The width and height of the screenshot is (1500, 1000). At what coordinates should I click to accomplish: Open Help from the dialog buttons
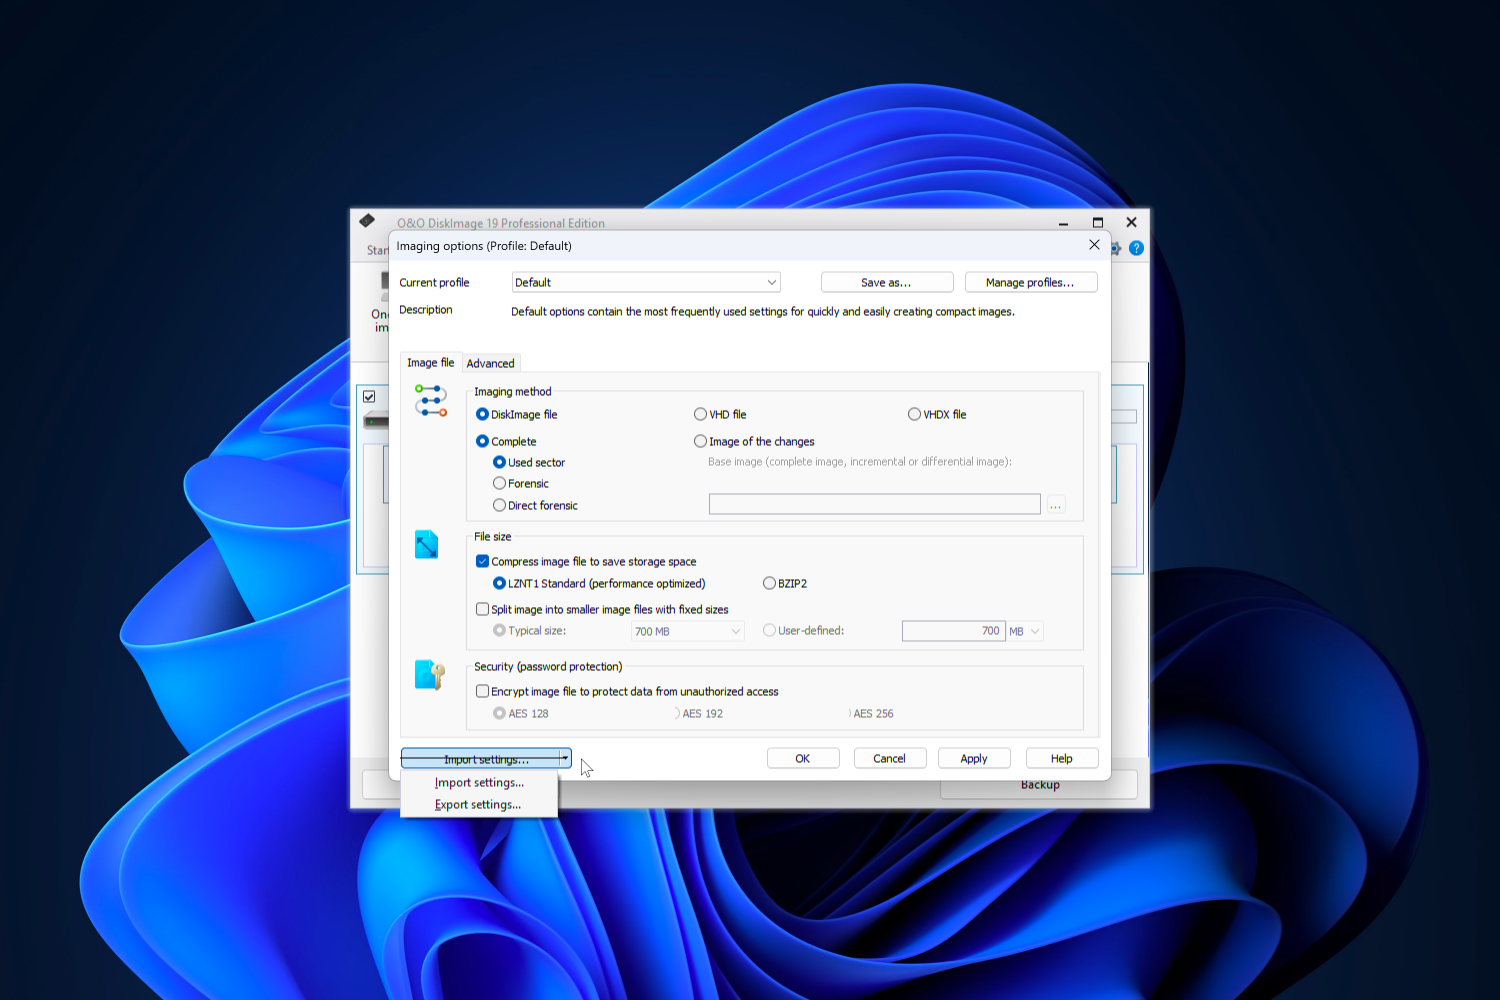point(1062,759)
